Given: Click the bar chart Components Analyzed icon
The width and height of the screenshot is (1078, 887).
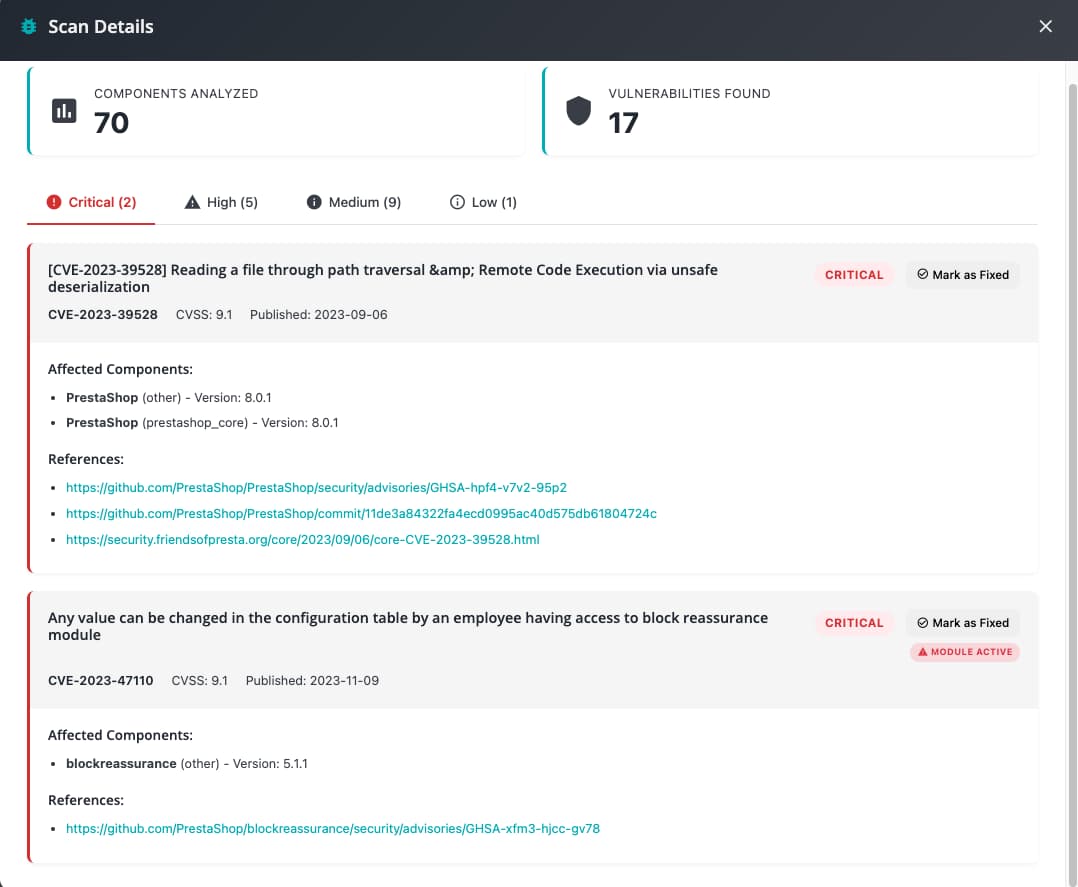Looking at the screenshot, I should (x=64, y=111).
